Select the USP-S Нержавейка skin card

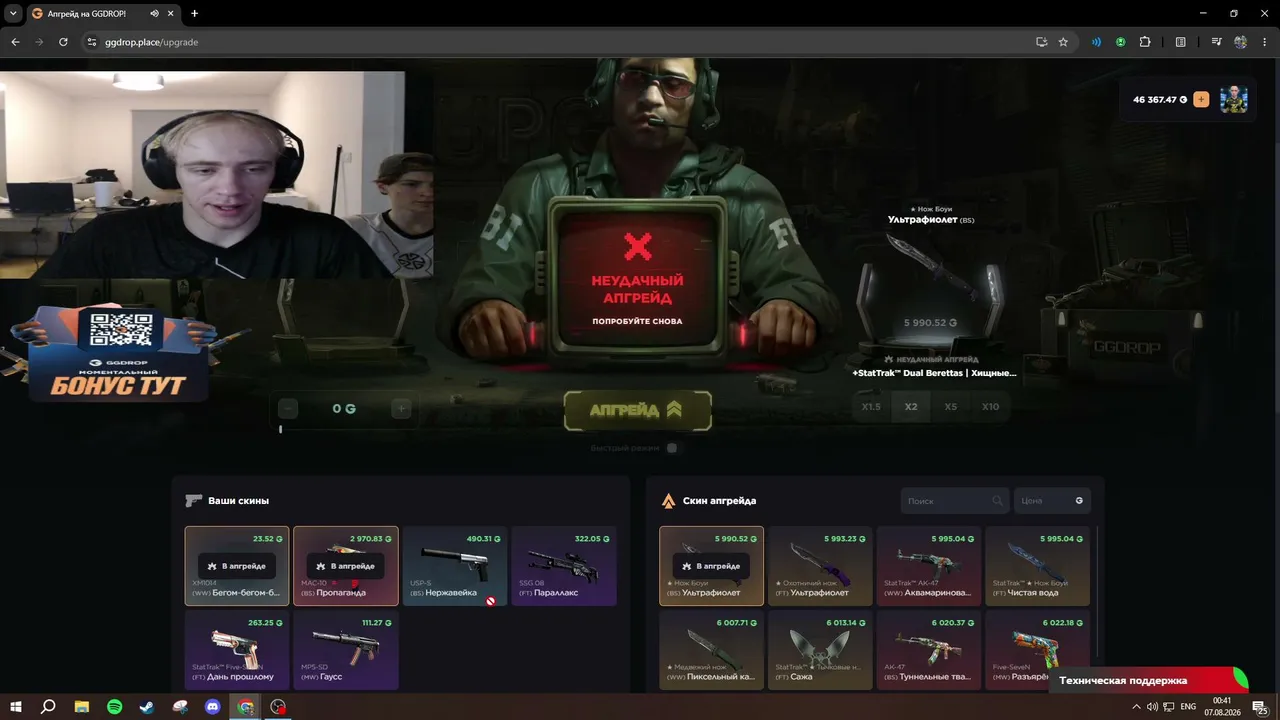click(x=455, y=566)
